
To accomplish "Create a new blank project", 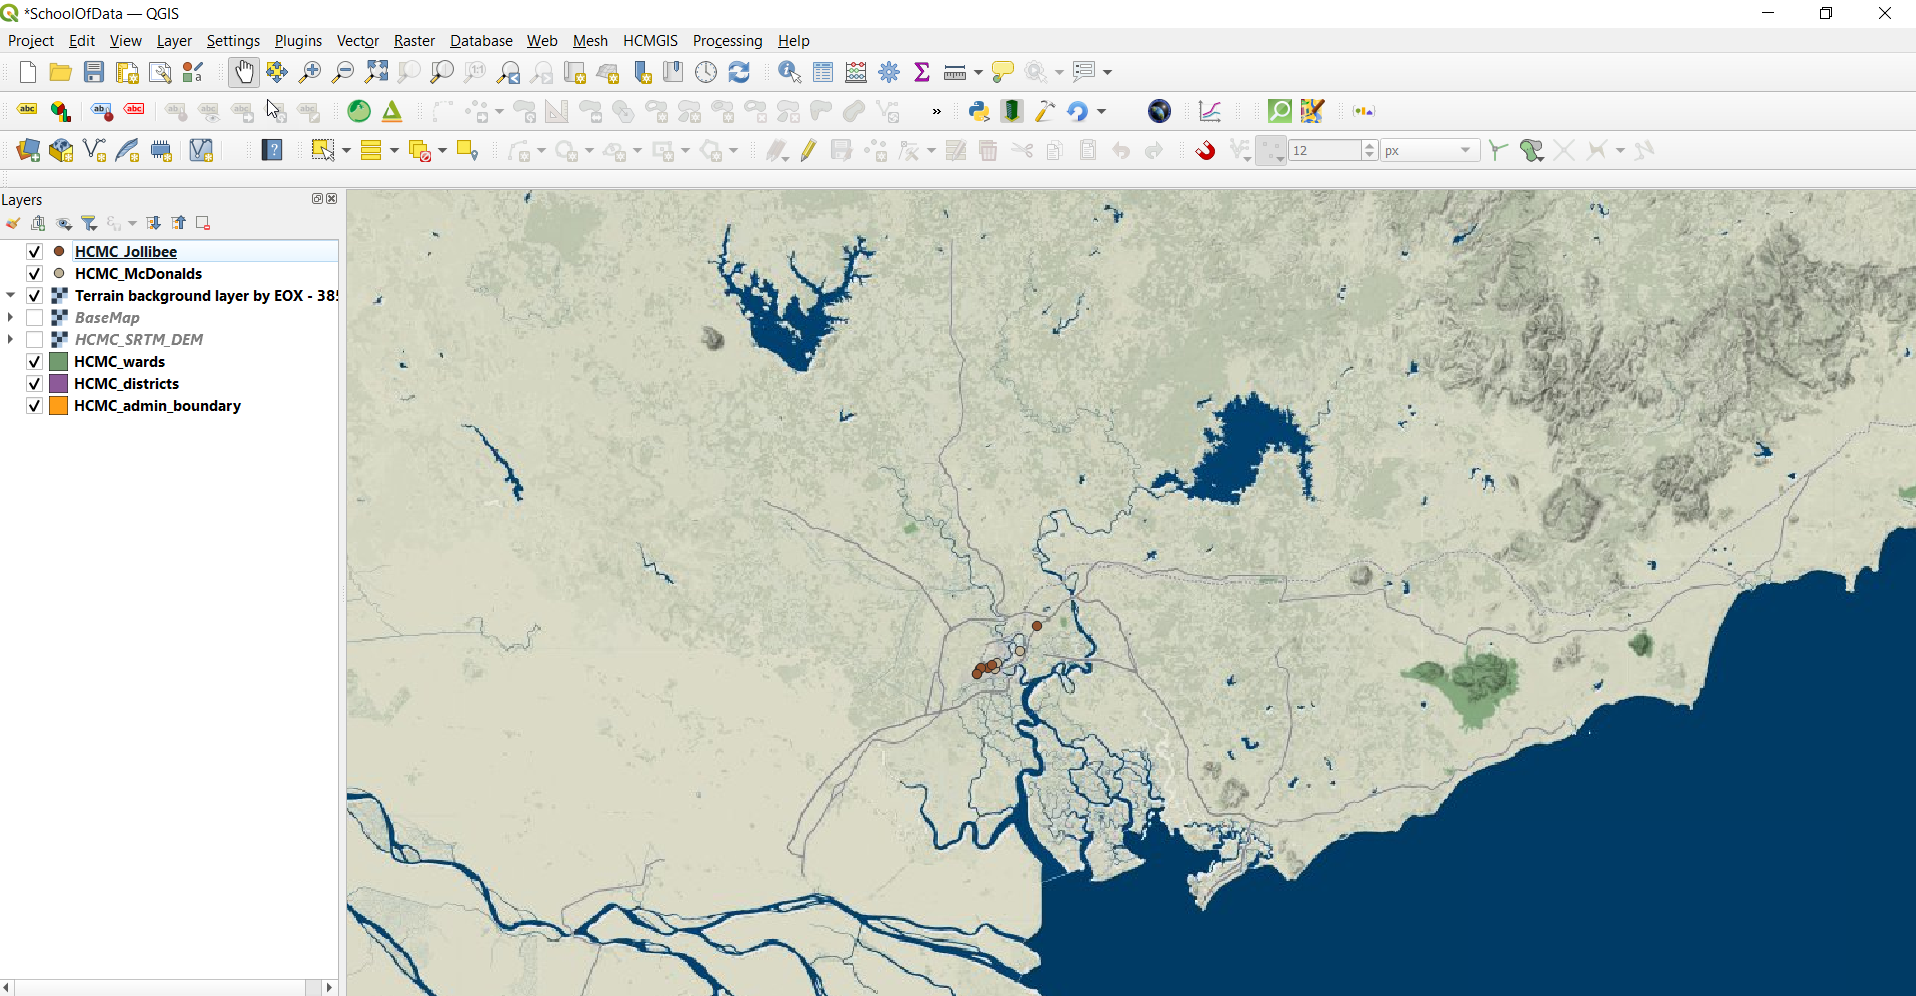I will pos(28,72).
